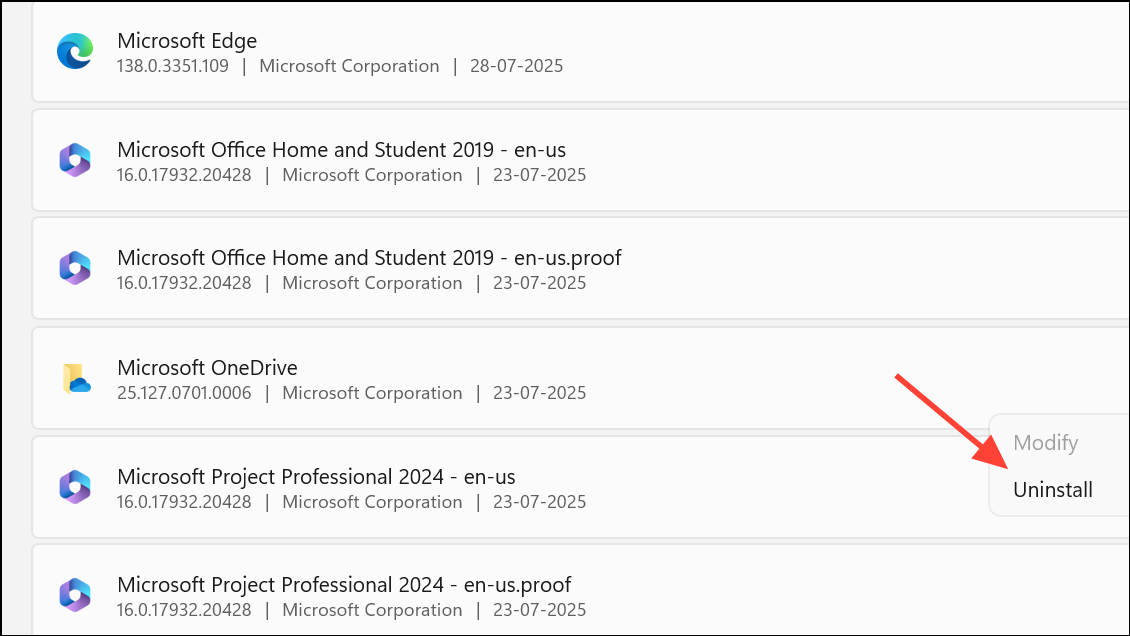Click the scrollbar on the left edge
This screenshot has width=1130, height=636.
13,318
